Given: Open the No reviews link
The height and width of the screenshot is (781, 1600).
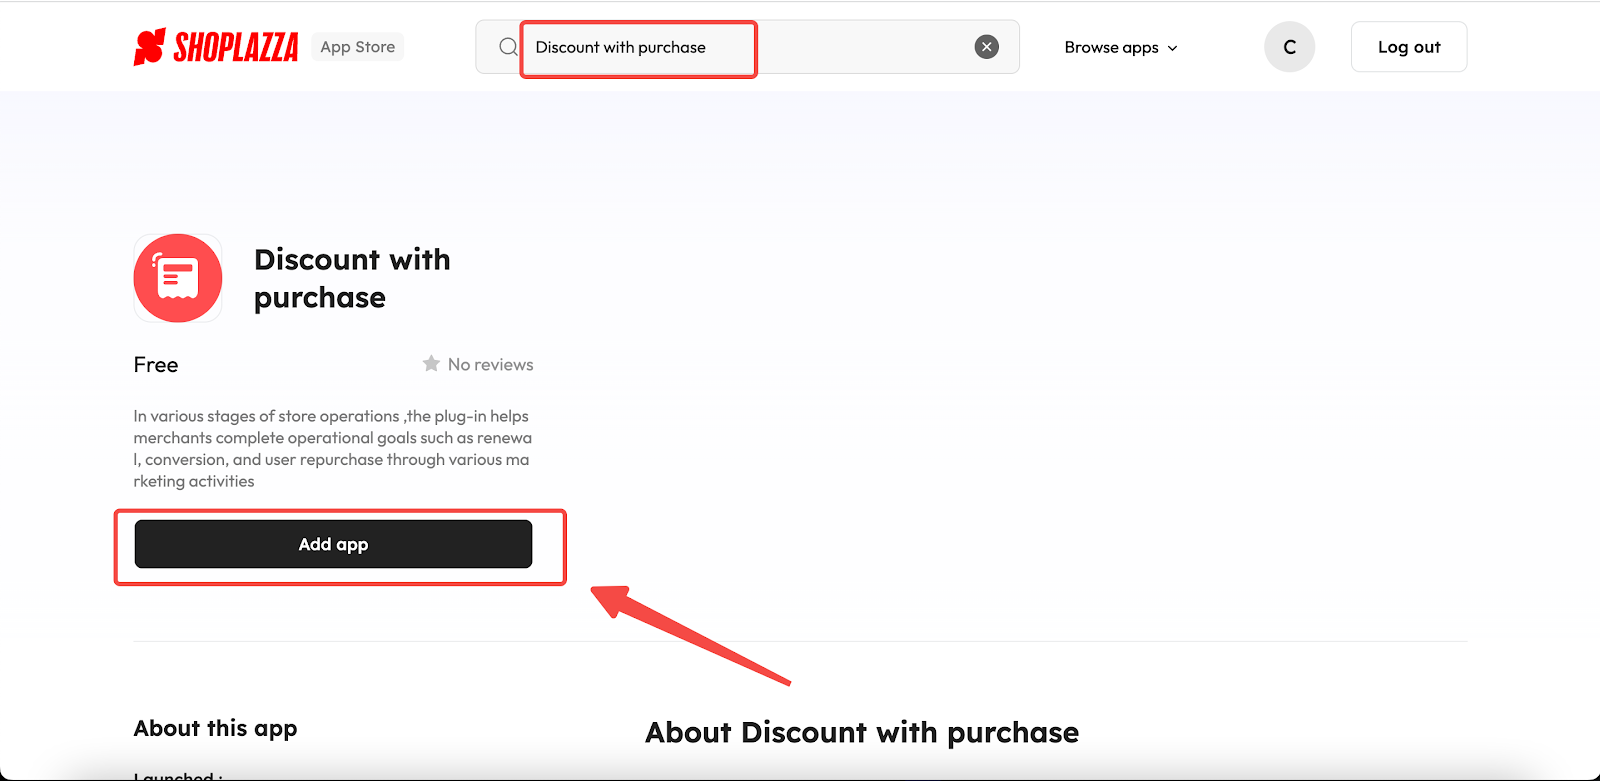Looking at the screenshot, I should [x=490, y=365].
